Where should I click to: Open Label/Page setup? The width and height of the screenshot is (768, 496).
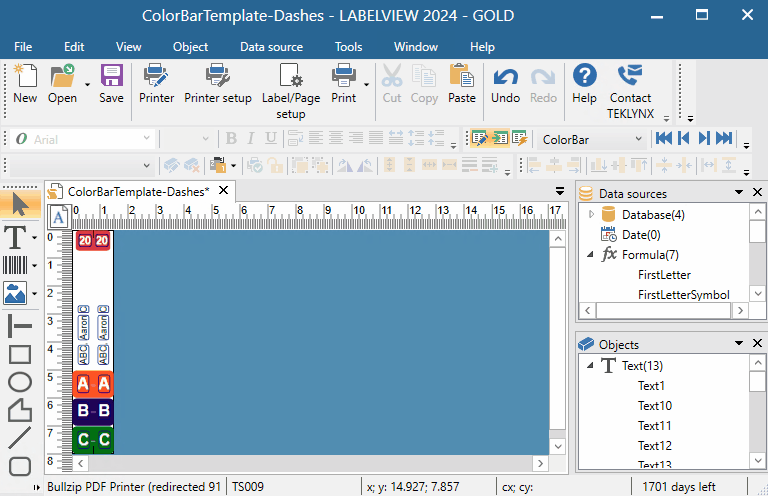coord(291,92)
